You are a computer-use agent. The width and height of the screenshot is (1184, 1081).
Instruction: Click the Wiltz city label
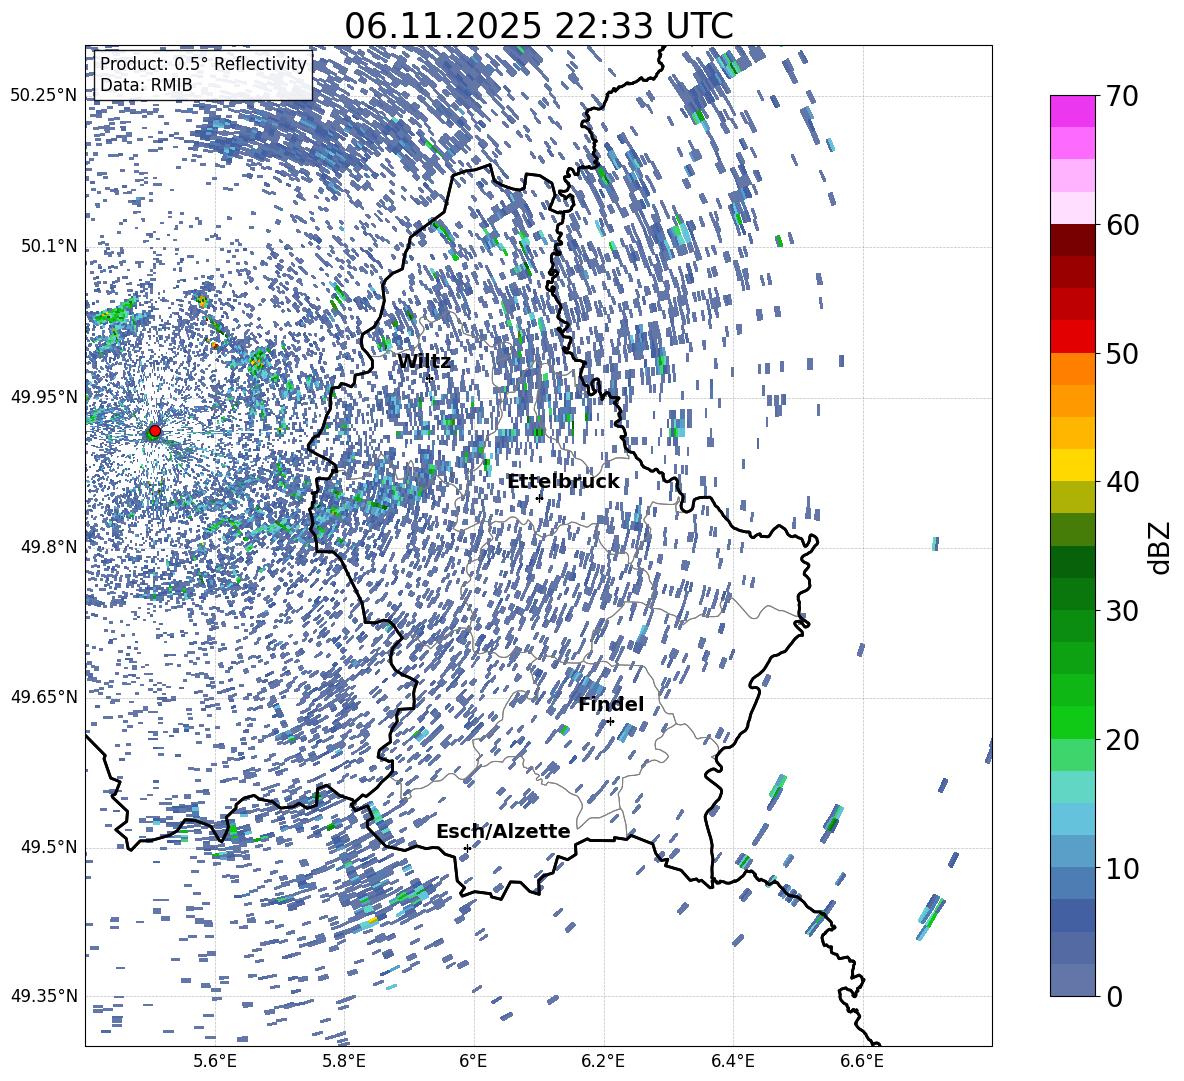(x=424, y=361)
